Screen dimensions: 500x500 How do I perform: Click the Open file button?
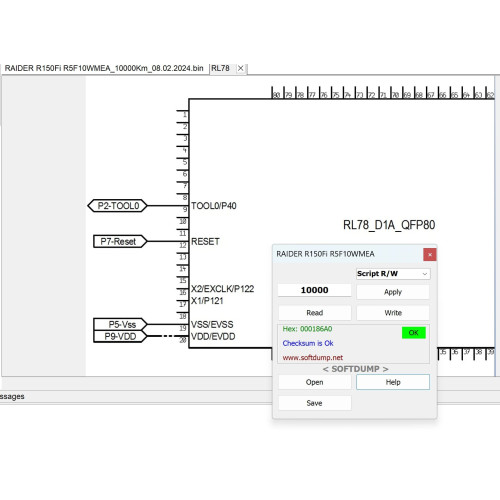314,382
